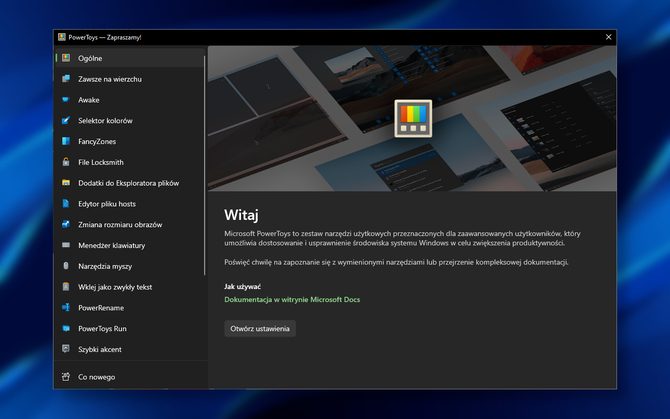Click the Zmiana rozmiaru obrazów icon

coord(66,224)
